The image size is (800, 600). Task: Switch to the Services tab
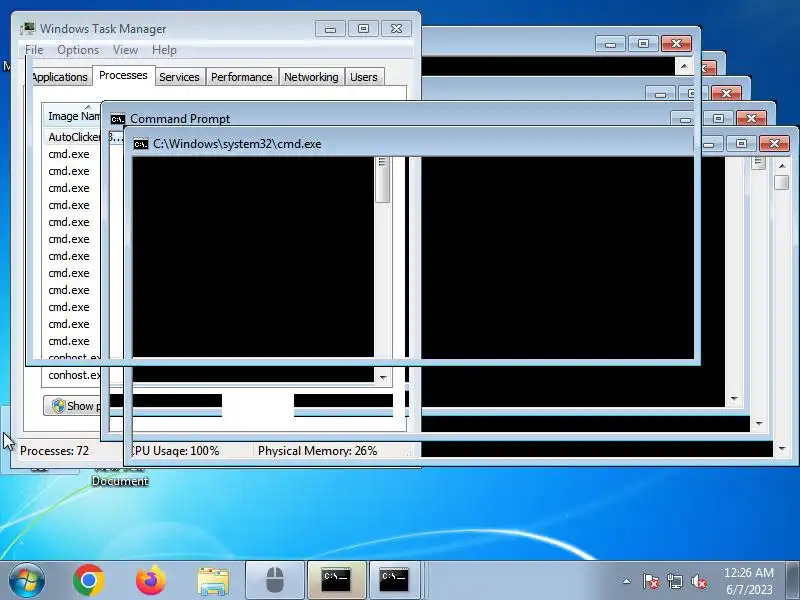click(179, 77)
